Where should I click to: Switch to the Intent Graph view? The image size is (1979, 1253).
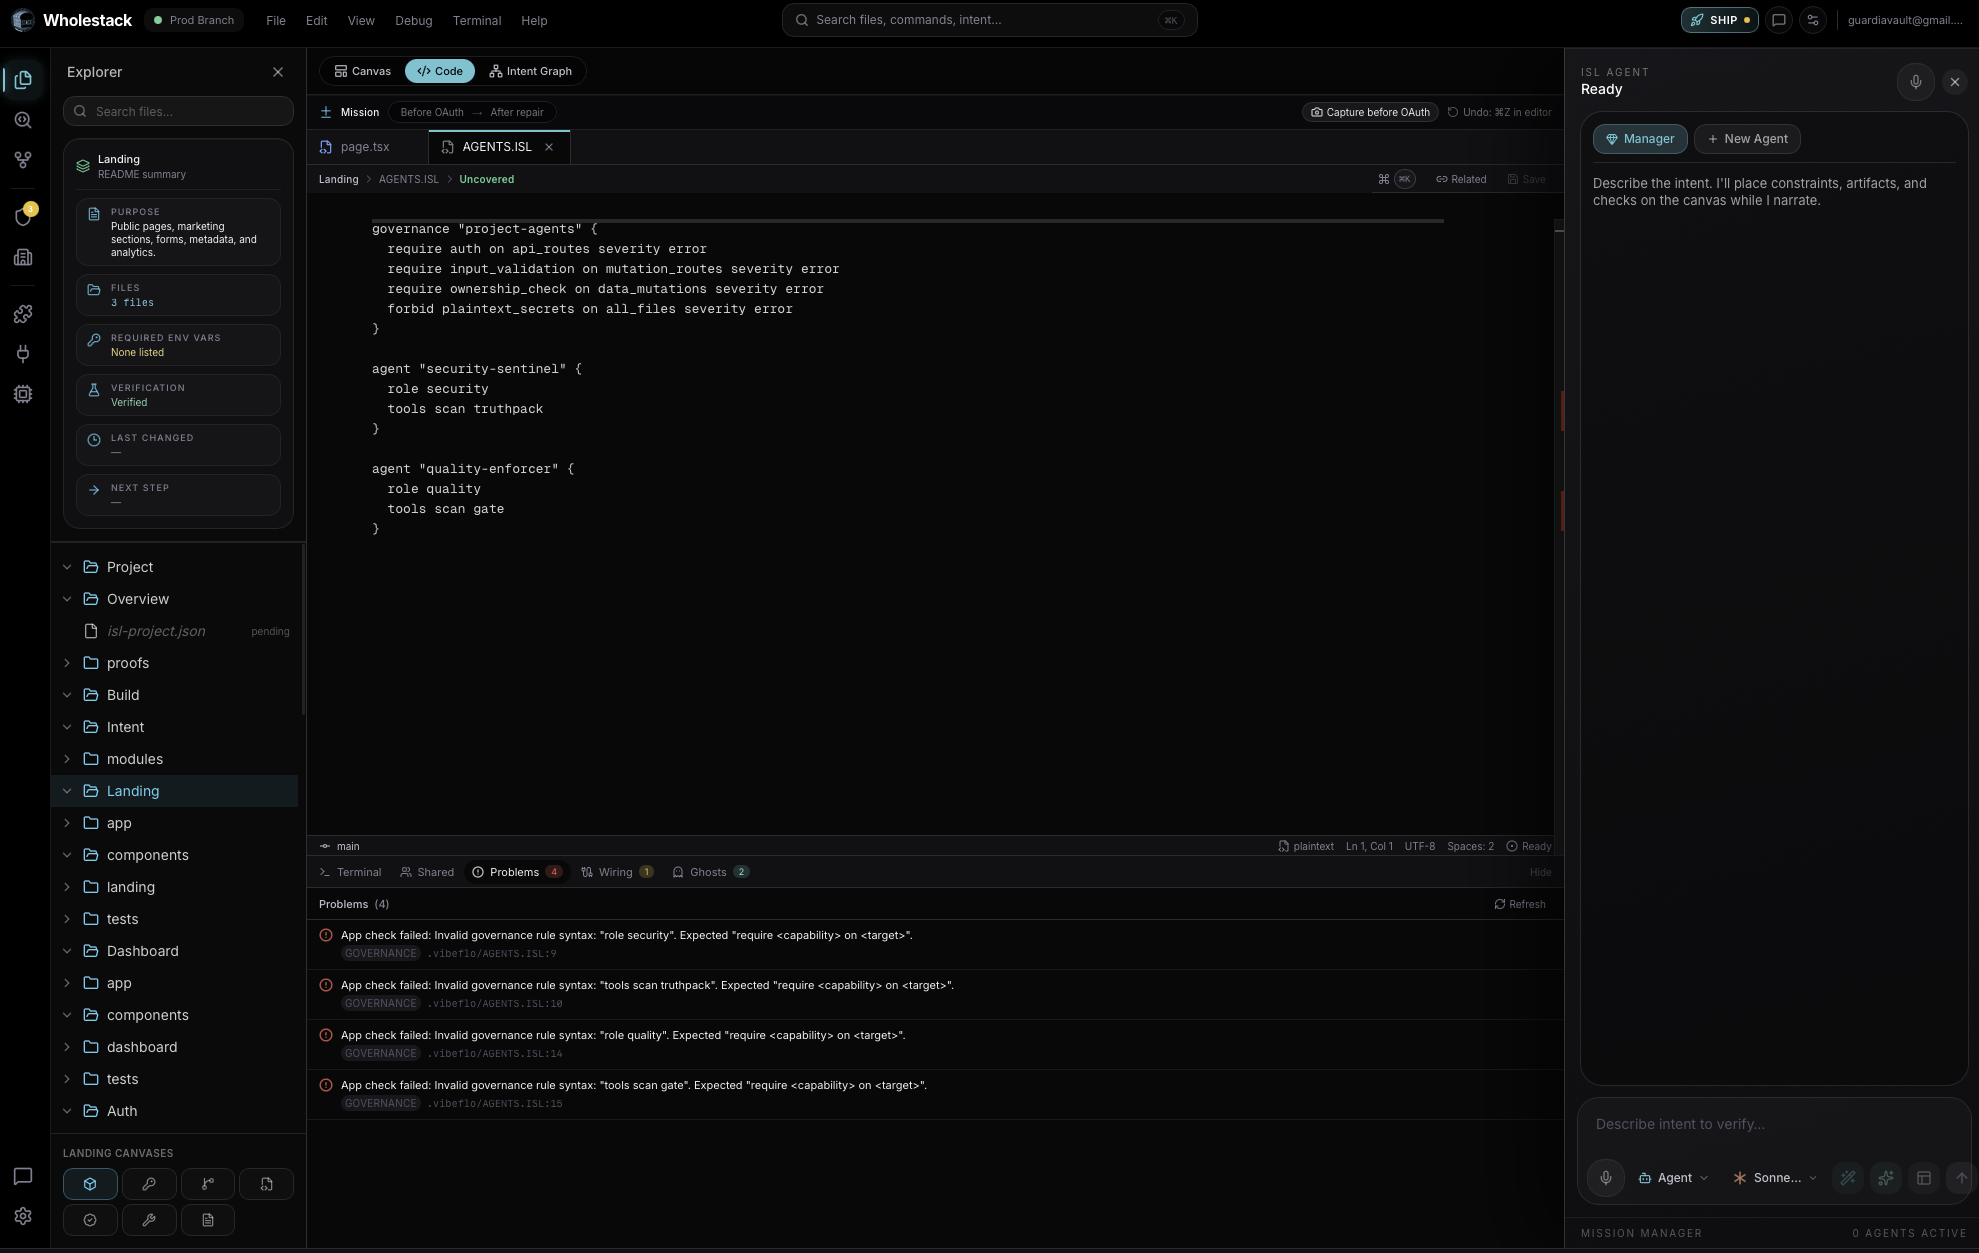pyautogui.click(x=530, y=71)
